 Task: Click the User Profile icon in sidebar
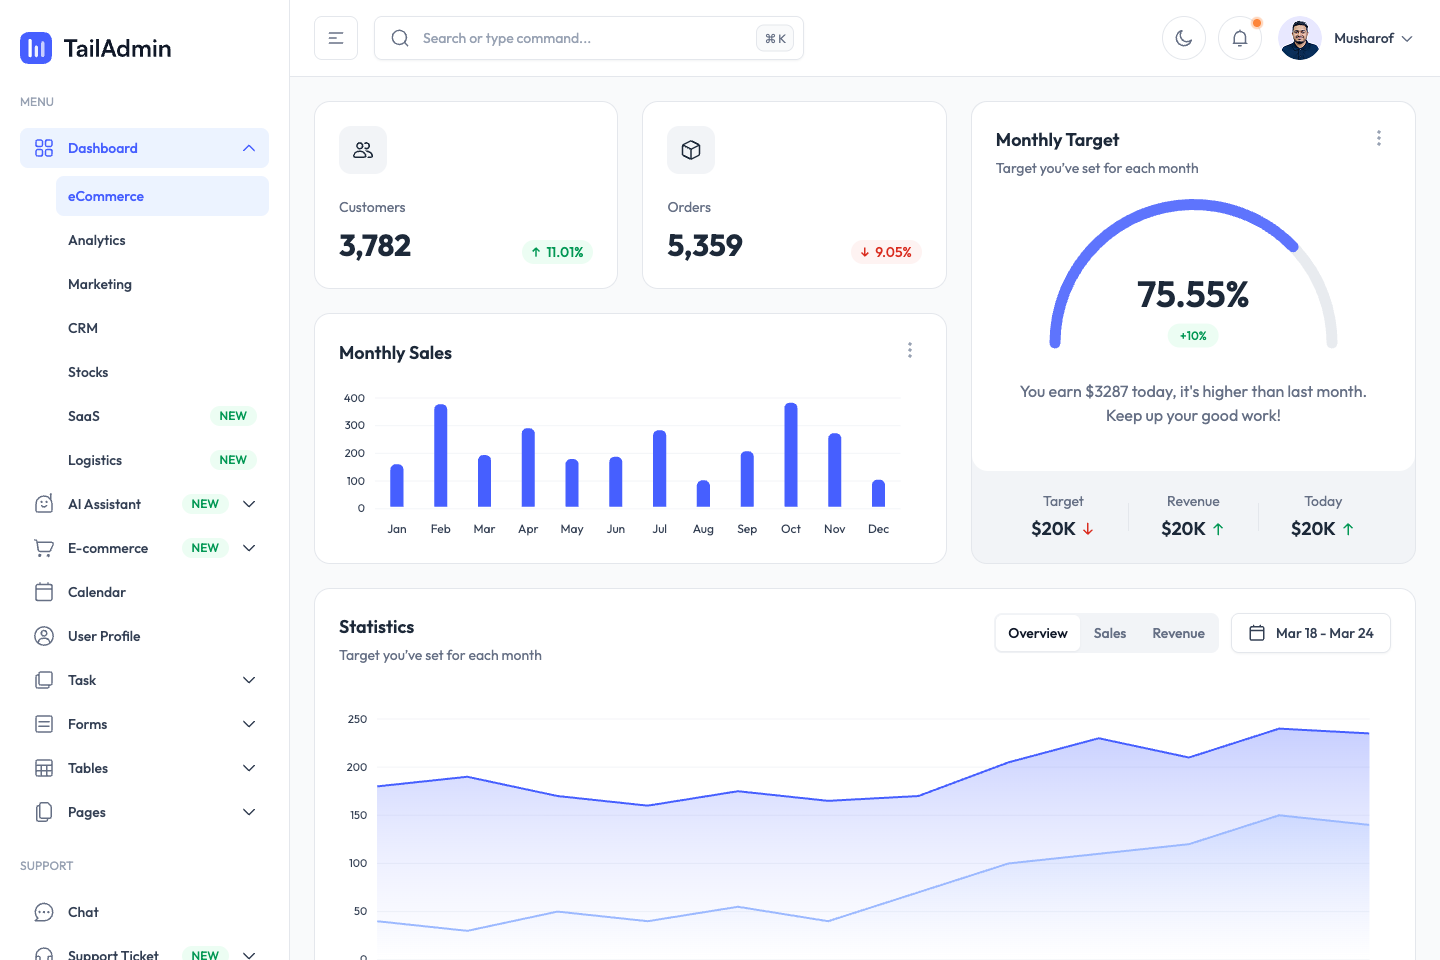click(43, 636)
